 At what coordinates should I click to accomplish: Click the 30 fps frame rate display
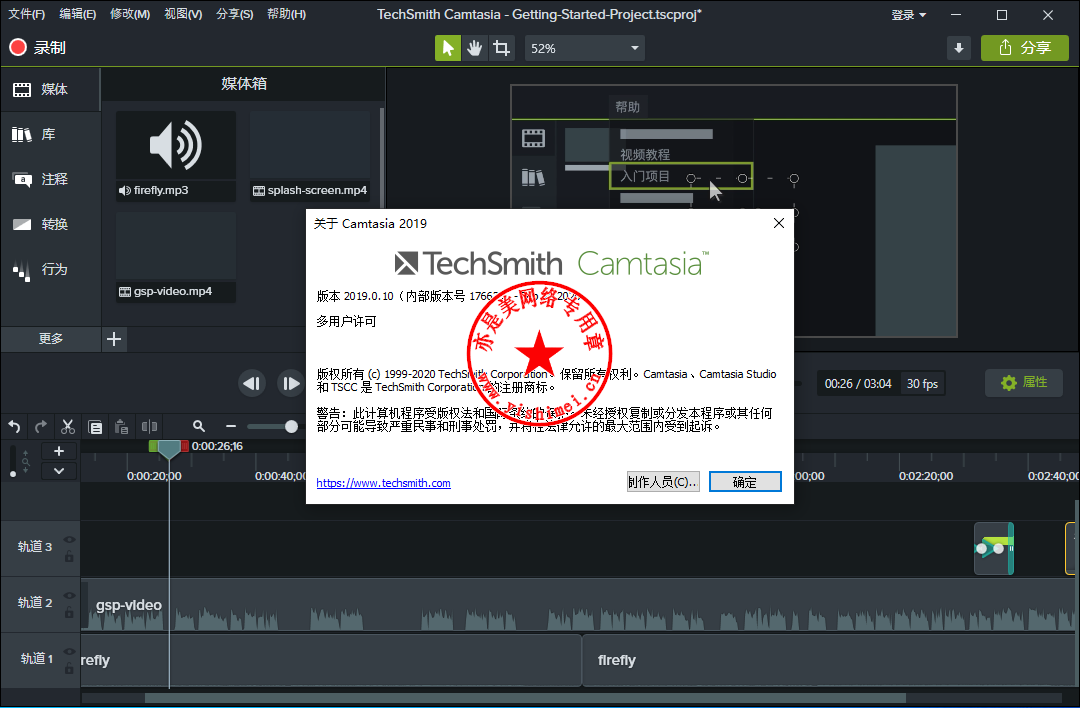tap(922, 384)
